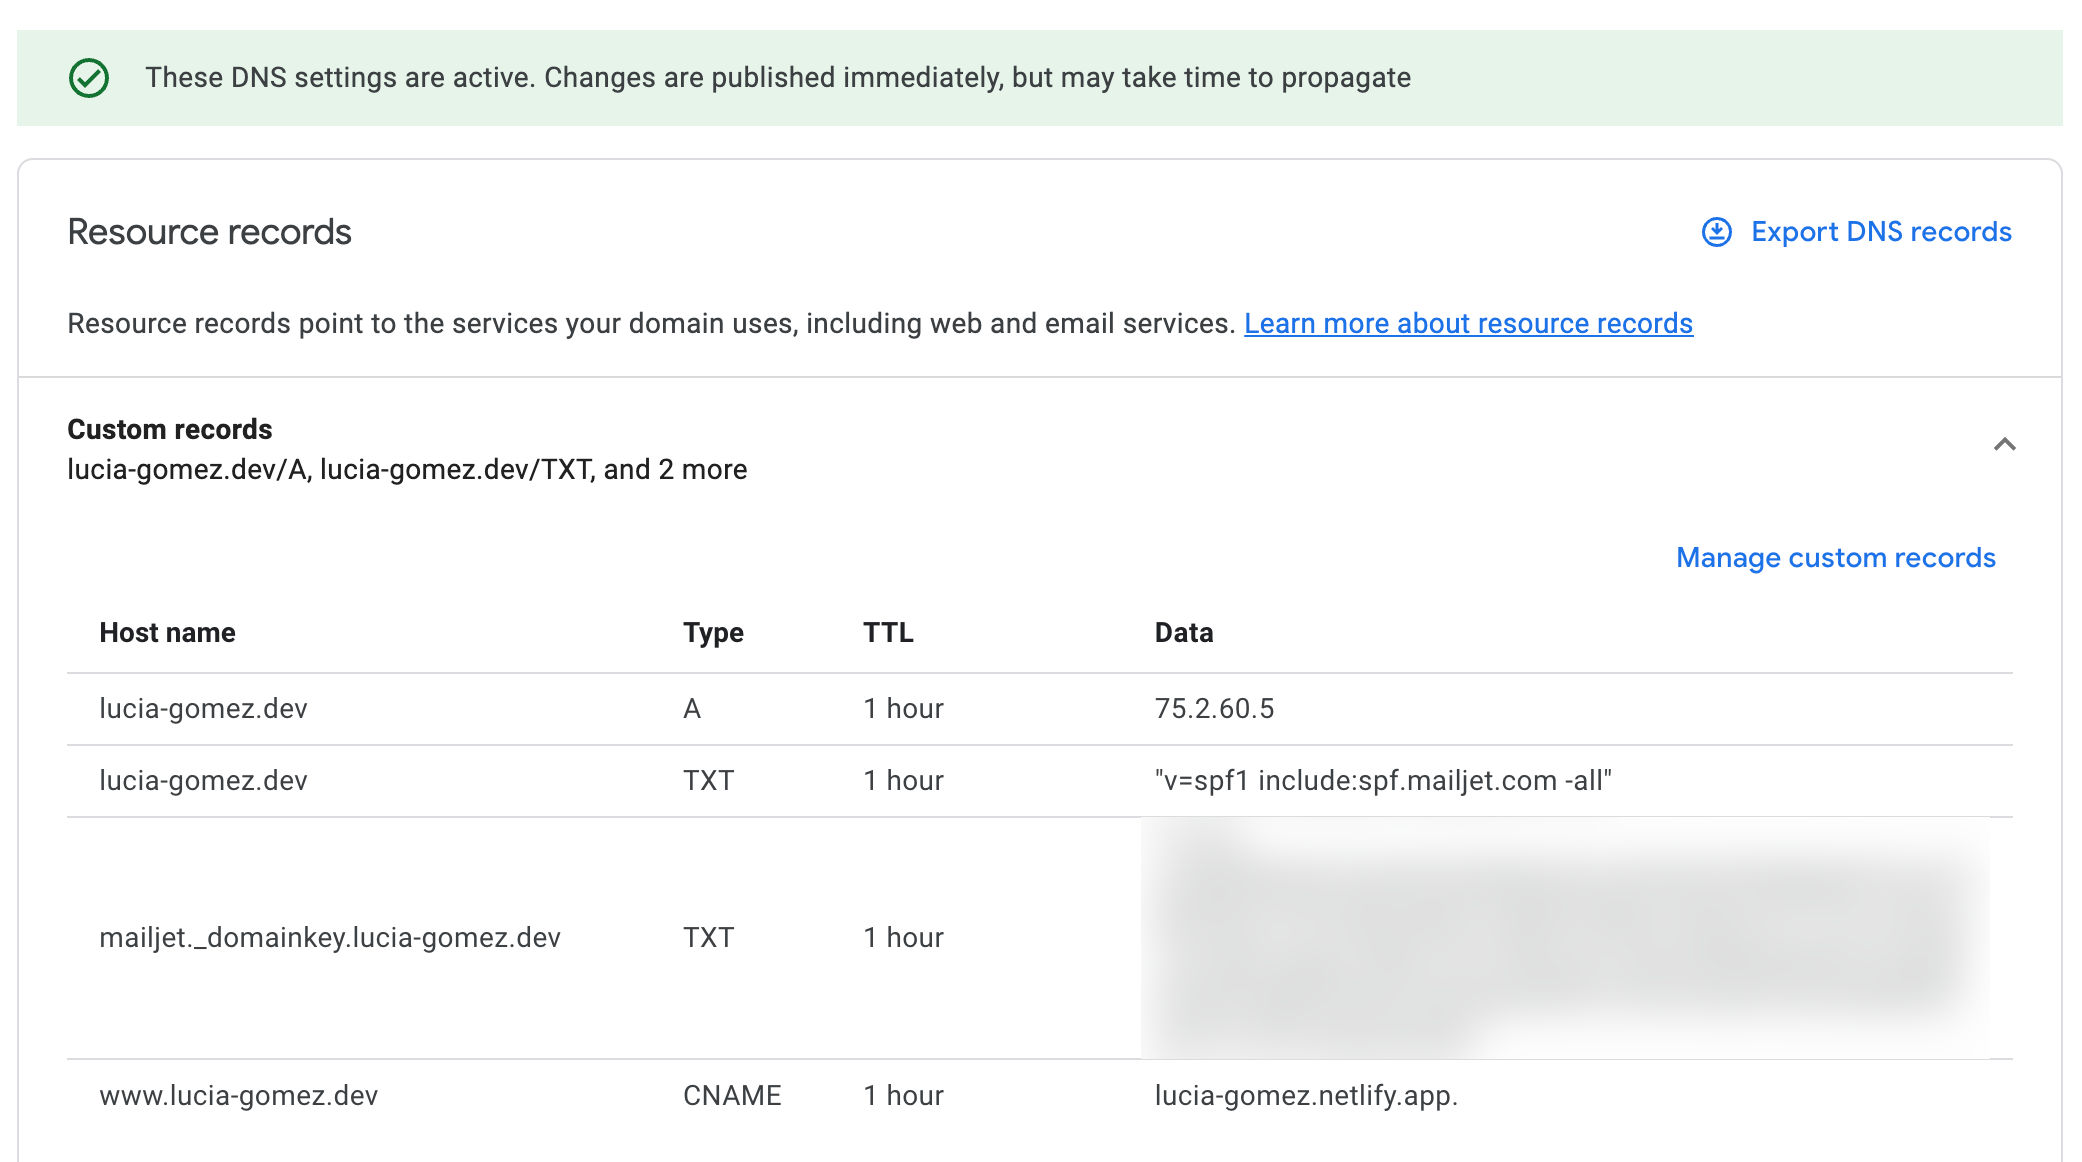Click the A record type cell
Image resolution: width=2082 pixels, height=1162 pixels.
point(692,709)
